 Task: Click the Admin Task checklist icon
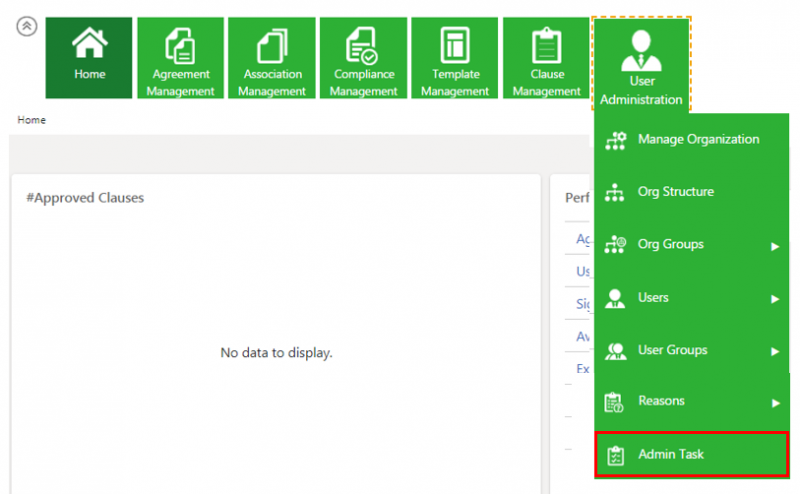(615, 455)
